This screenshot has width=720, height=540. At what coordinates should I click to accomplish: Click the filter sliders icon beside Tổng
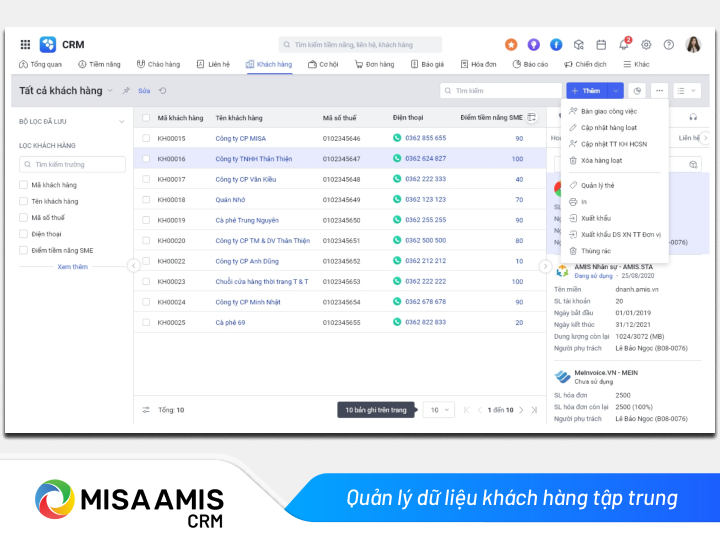(x=146, y=410)
